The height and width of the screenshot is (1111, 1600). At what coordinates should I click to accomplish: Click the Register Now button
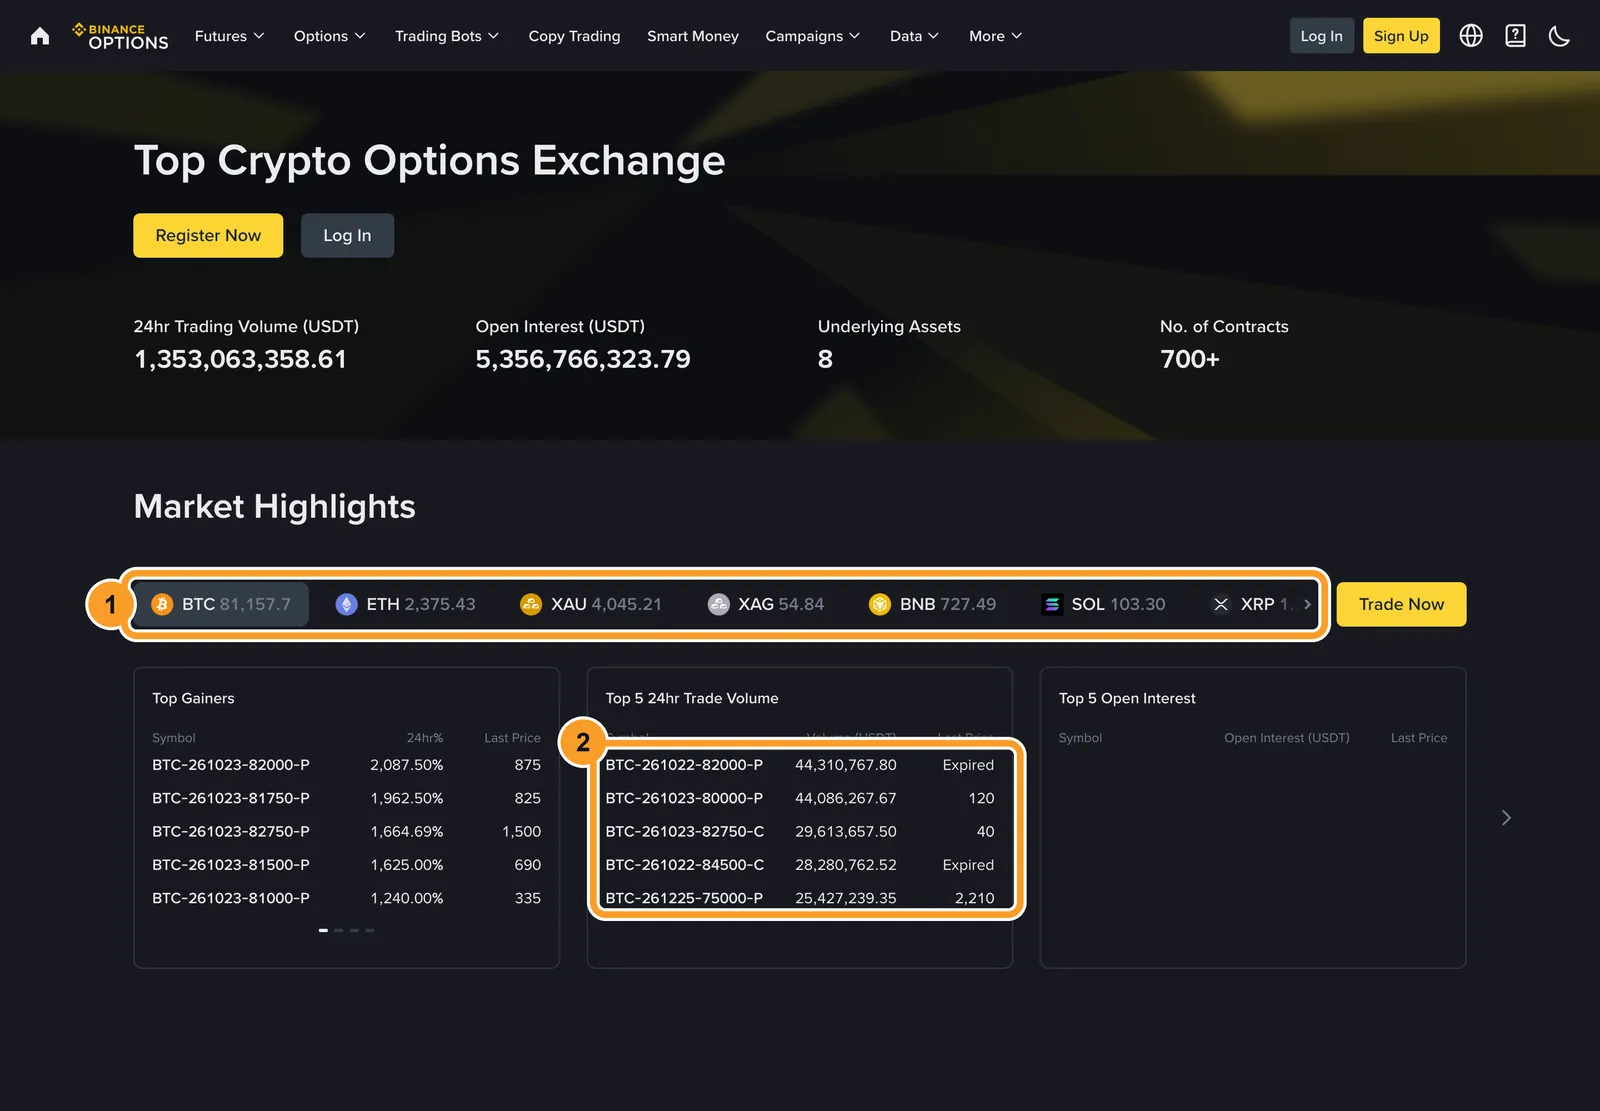tap(208, 235)
